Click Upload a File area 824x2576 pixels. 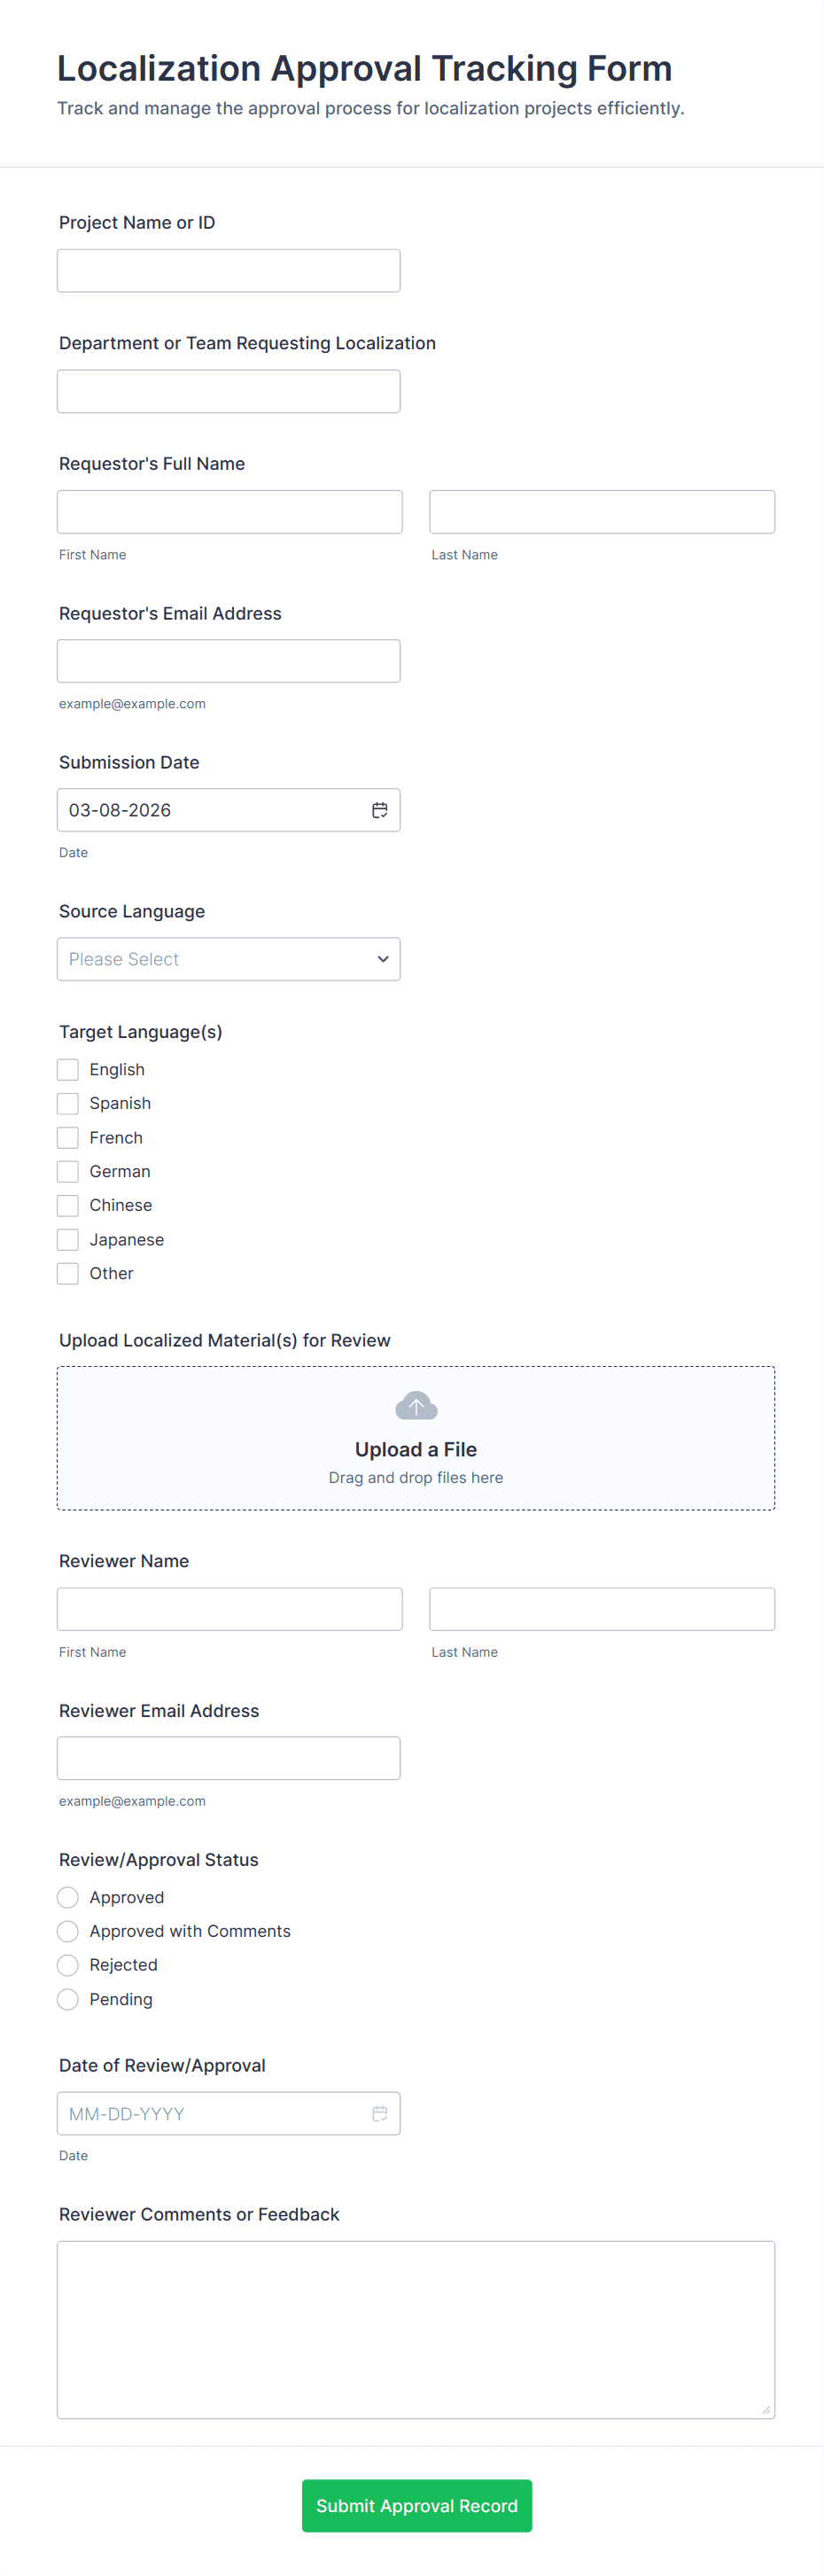(x=416, y=1449)
